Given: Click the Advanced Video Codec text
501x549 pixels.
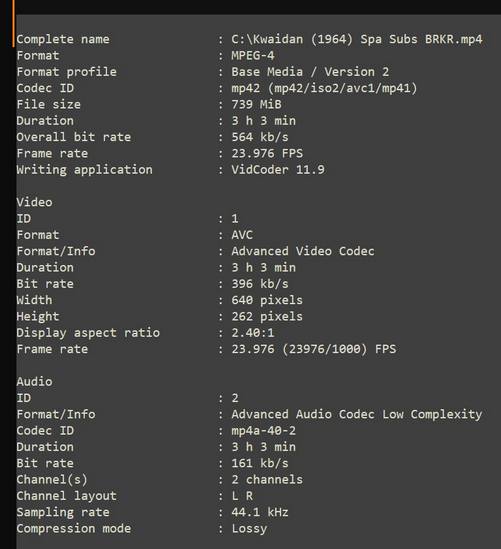Looking at the screenshot, I should coord(303,251).
